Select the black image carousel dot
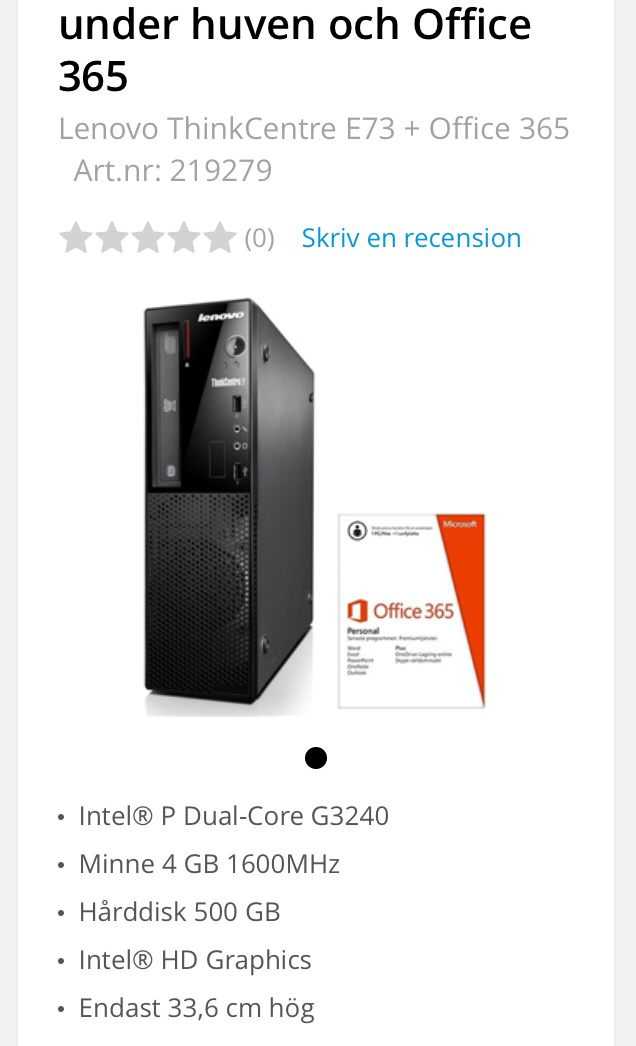636x1046 pixels. [316, 758]
